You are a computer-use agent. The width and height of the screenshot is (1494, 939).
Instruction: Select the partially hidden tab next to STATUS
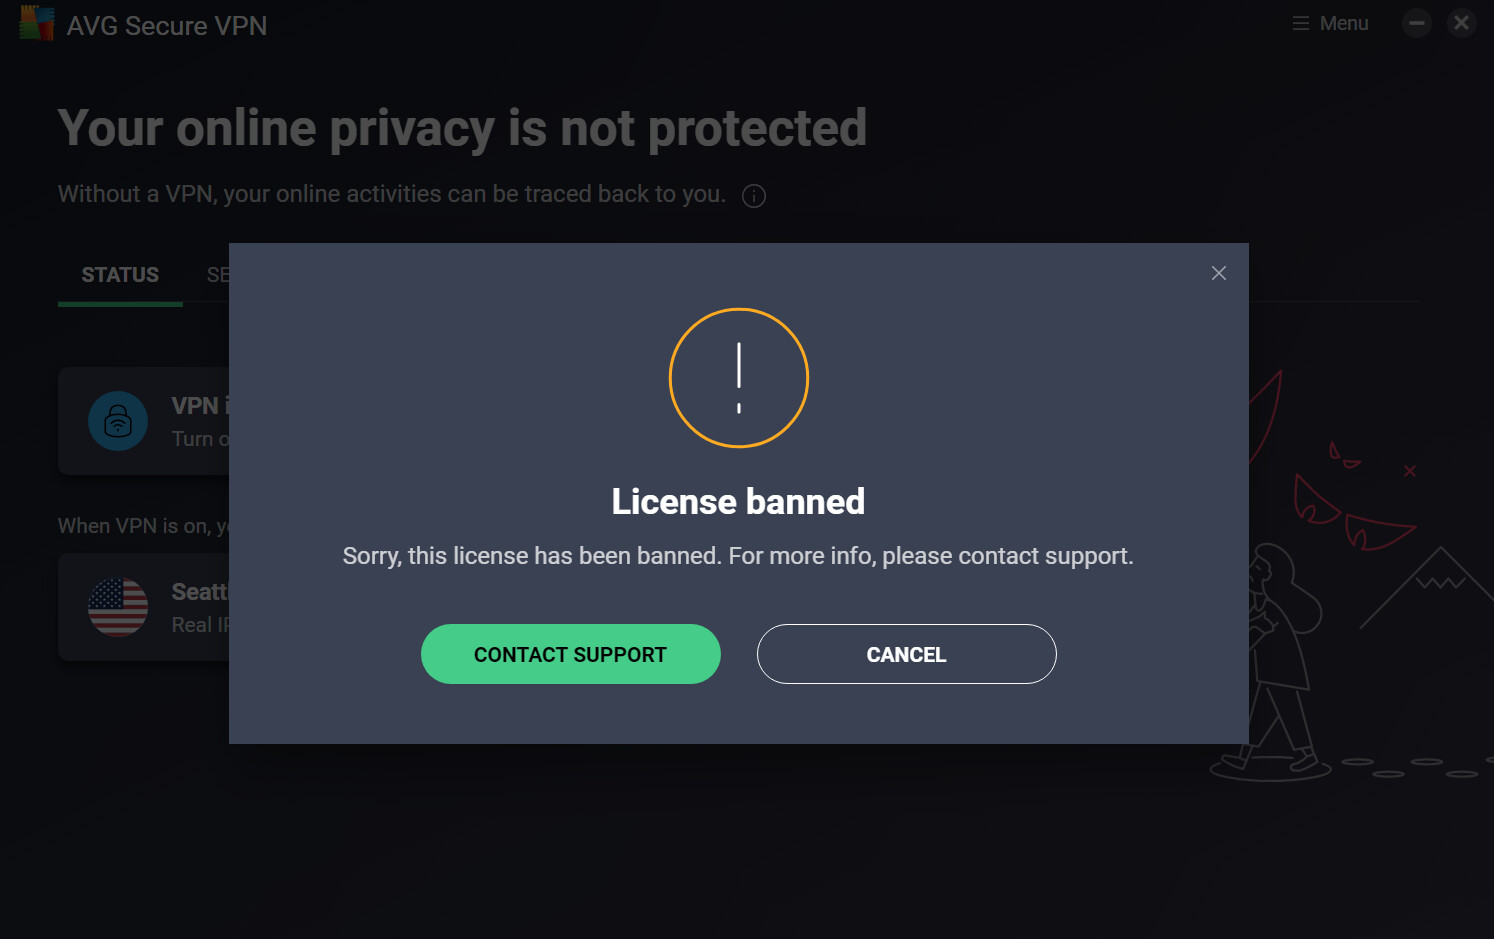pos(218,275)
